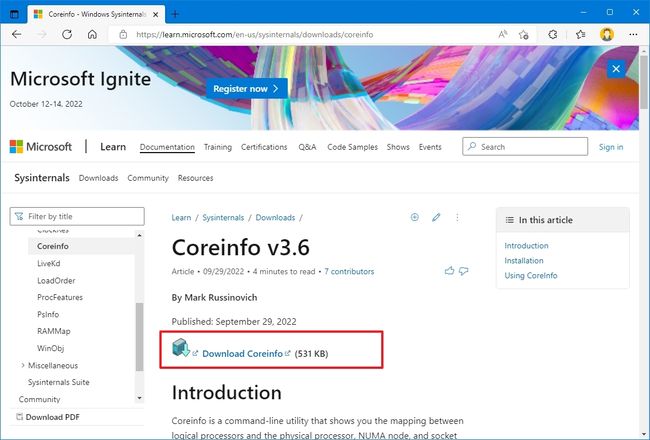Click the Sysinternals breadcrumb link

pyautogui.click(x=223, y=217)
